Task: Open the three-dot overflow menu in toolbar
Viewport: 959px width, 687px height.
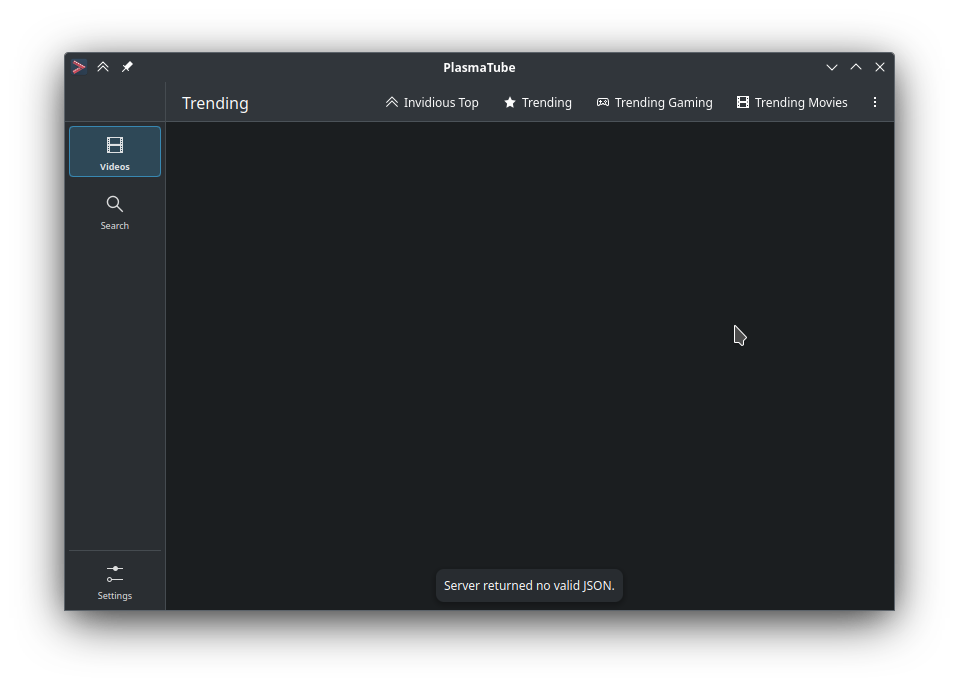Action: click(x=875, y=103)
